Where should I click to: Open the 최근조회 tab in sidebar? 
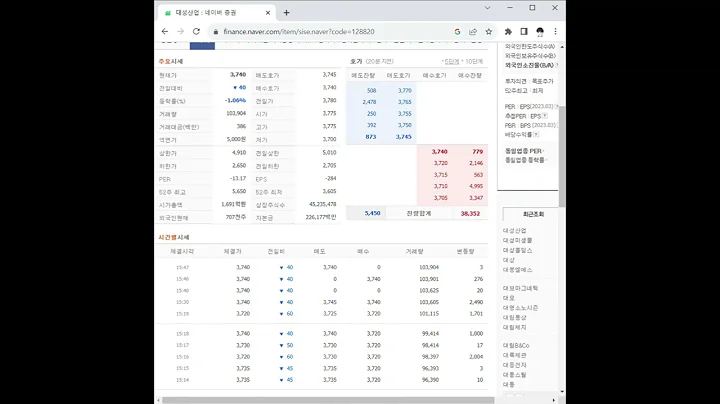pos(533,214)
